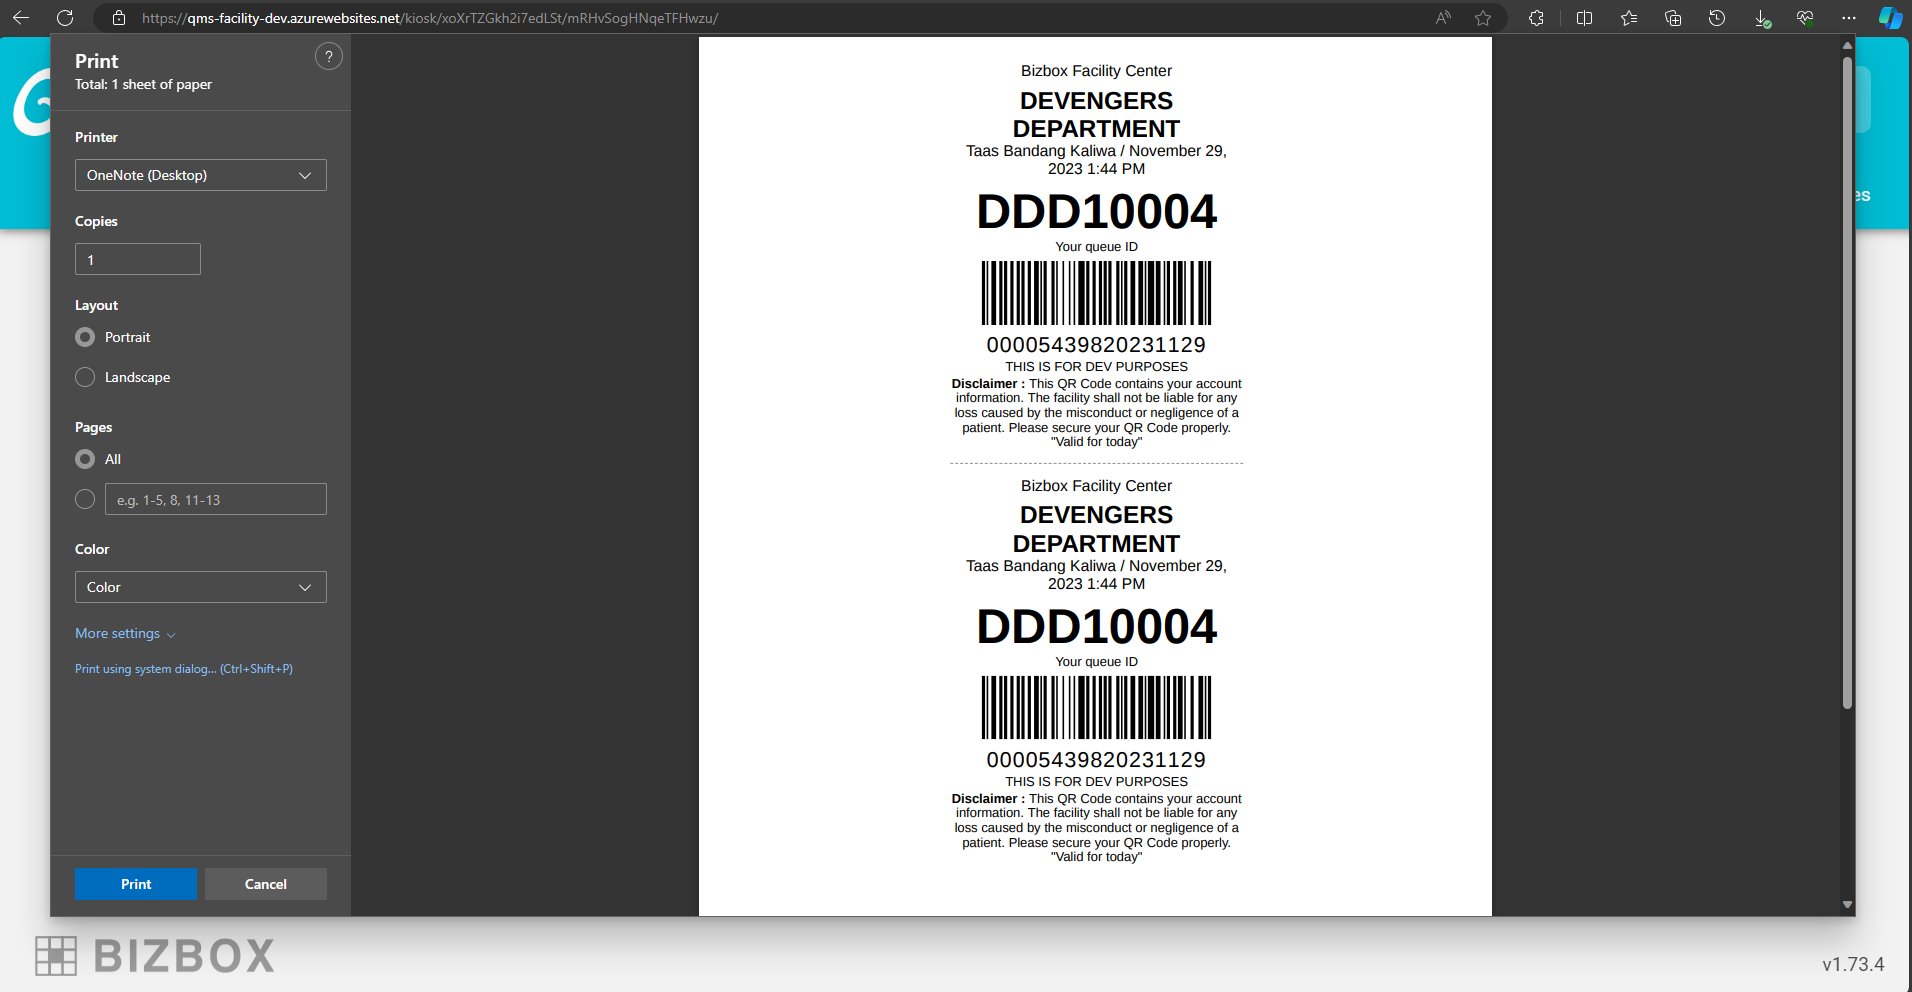This screenshot has width=1912, height=992.
Task: Open print dialog help
Action: [329, 56]
